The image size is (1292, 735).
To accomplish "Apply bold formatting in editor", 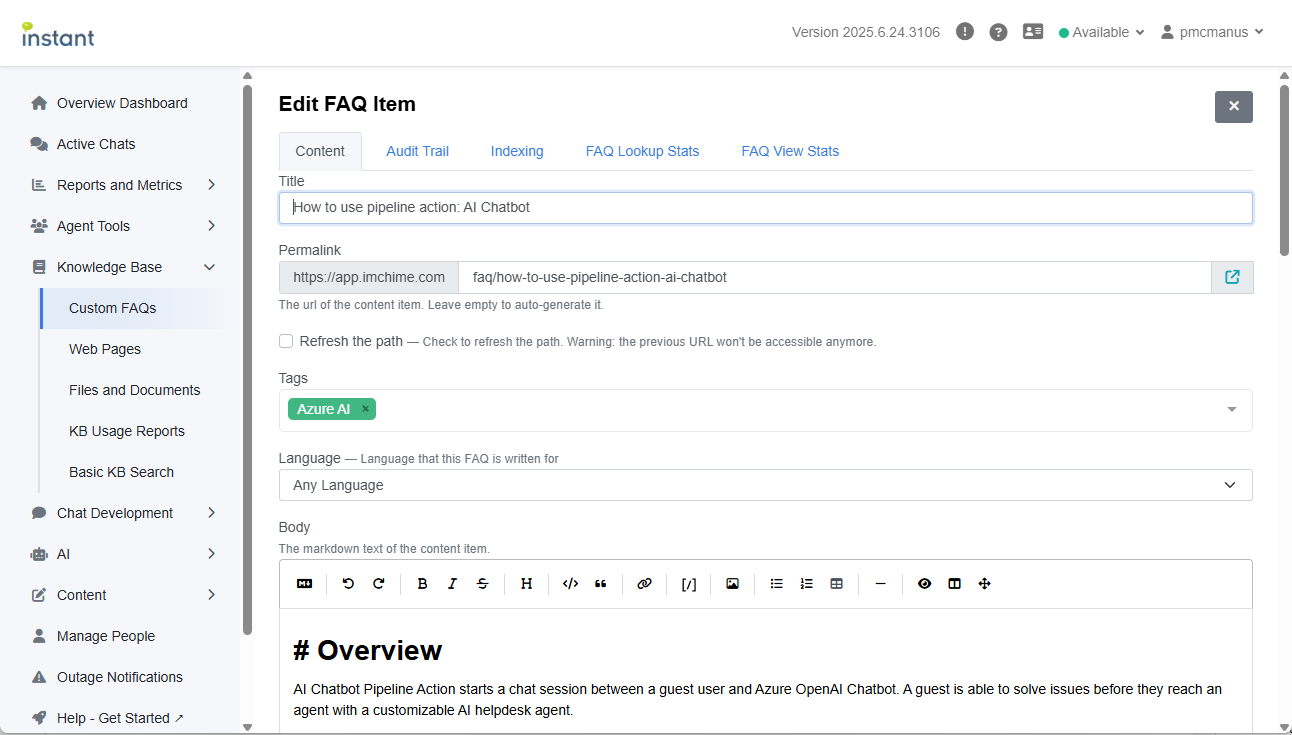I will [x=422, y=584].
